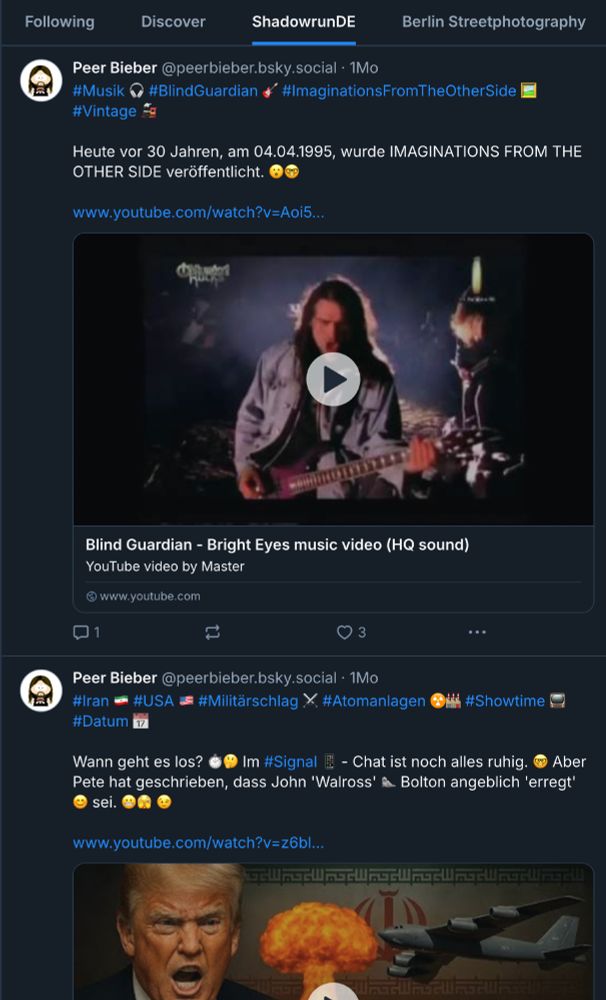Play the Blind Guardian video
606x1000 pixels.
[333, 379]
